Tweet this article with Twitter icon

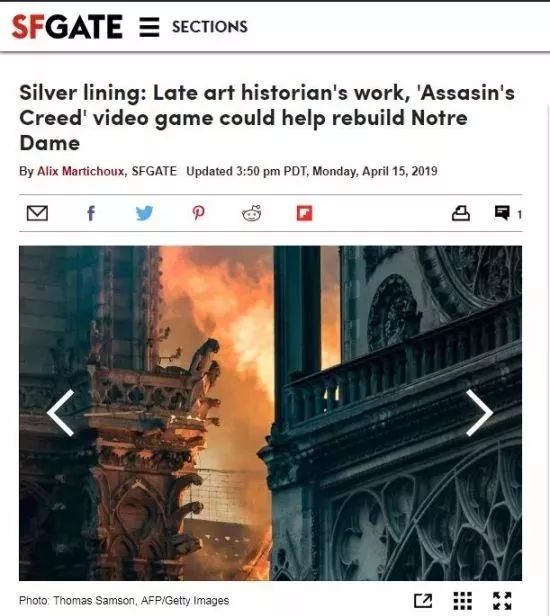[145, 213]
